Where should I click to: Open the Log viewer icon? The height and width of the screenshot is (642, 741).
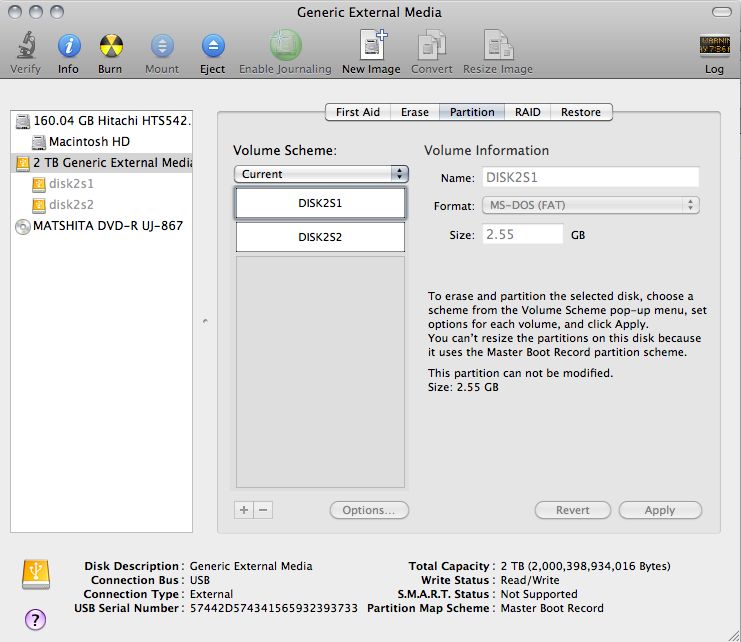[715, 46]
